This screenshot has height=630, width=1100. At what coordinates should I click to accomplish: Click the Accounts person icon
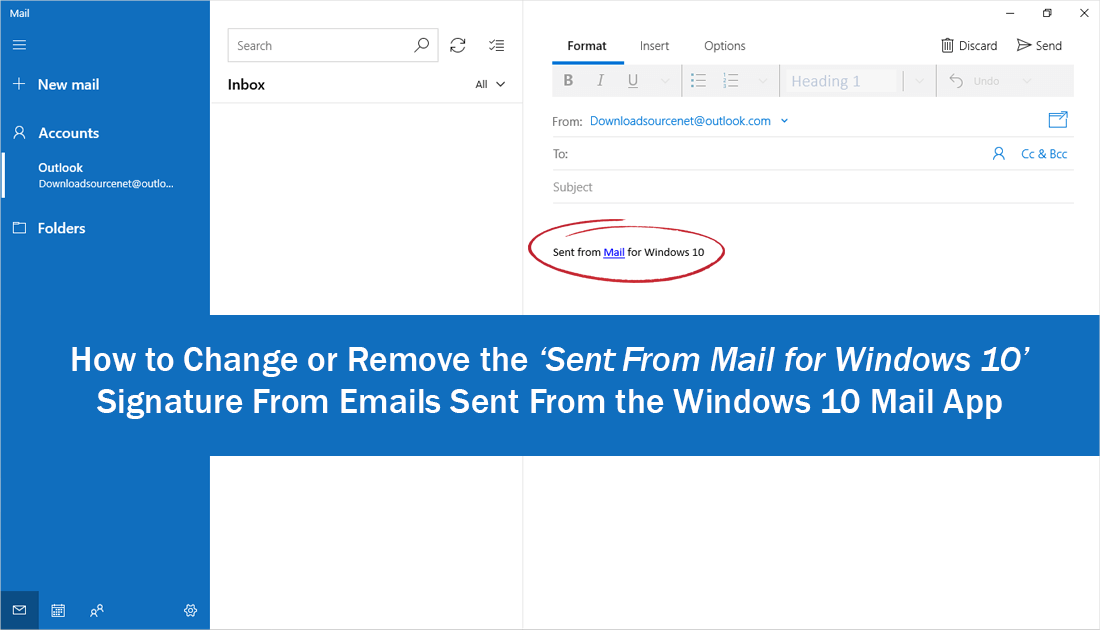click(x=20, y=133)
